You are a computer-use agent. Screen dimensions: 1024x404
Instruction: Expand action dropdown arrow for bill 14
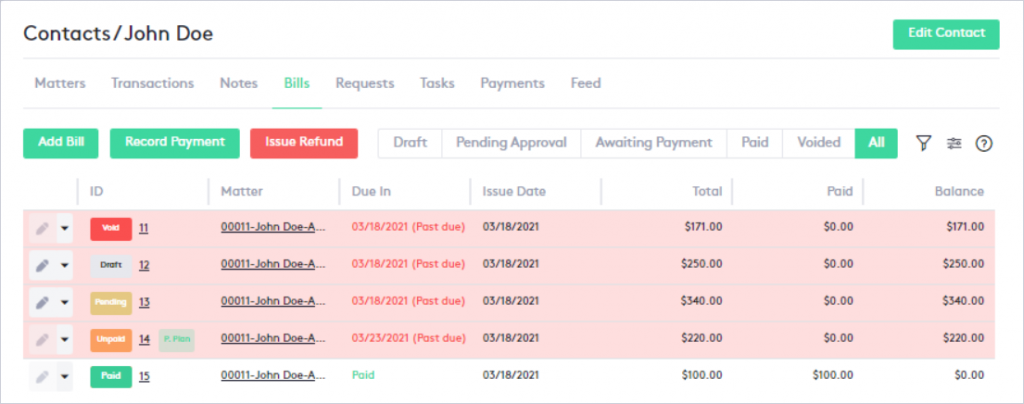click(65, 340)
